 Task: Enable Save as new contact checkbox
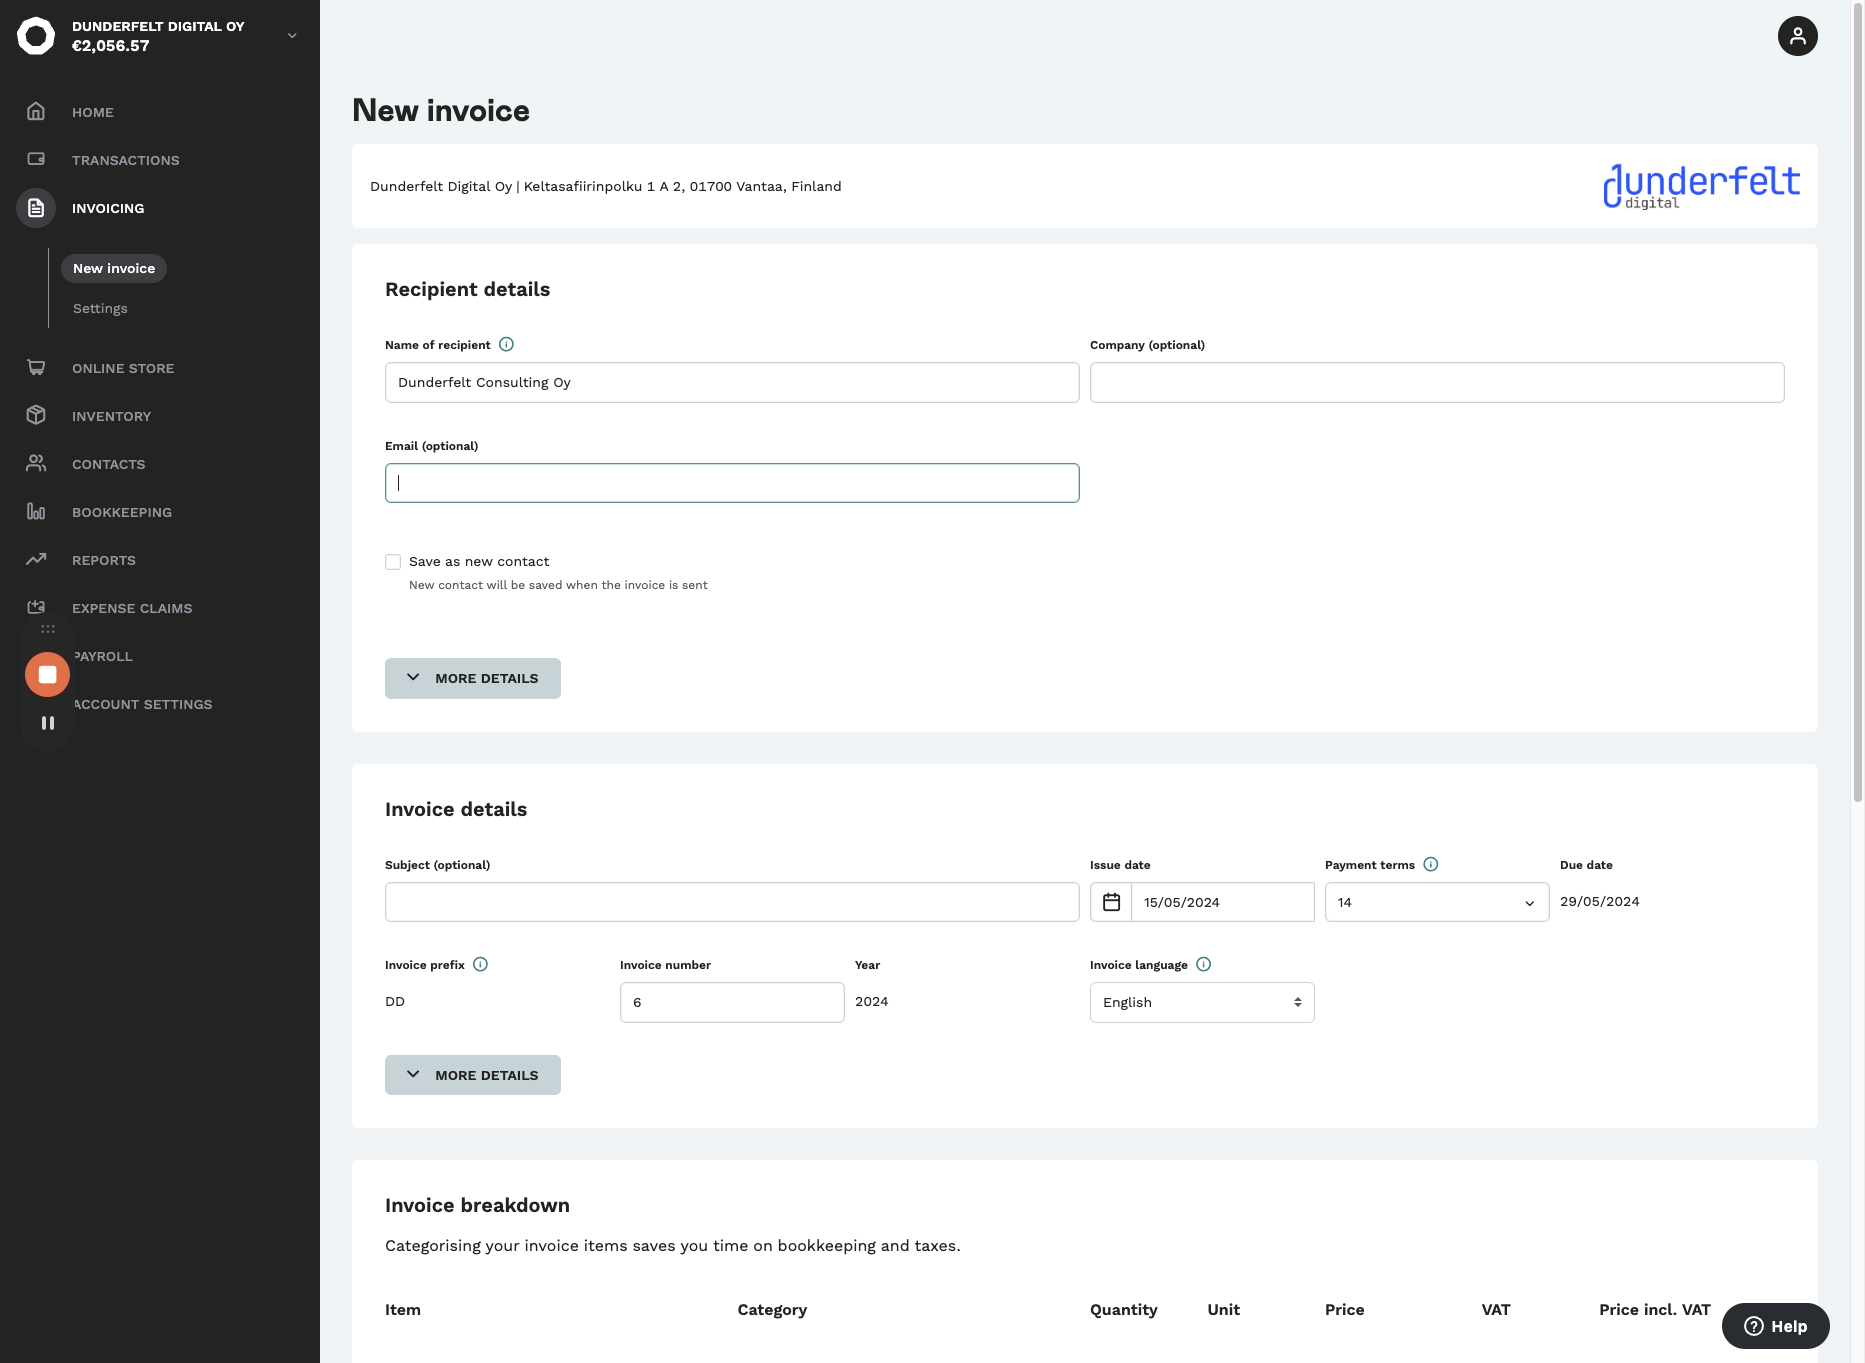(393, 562)
